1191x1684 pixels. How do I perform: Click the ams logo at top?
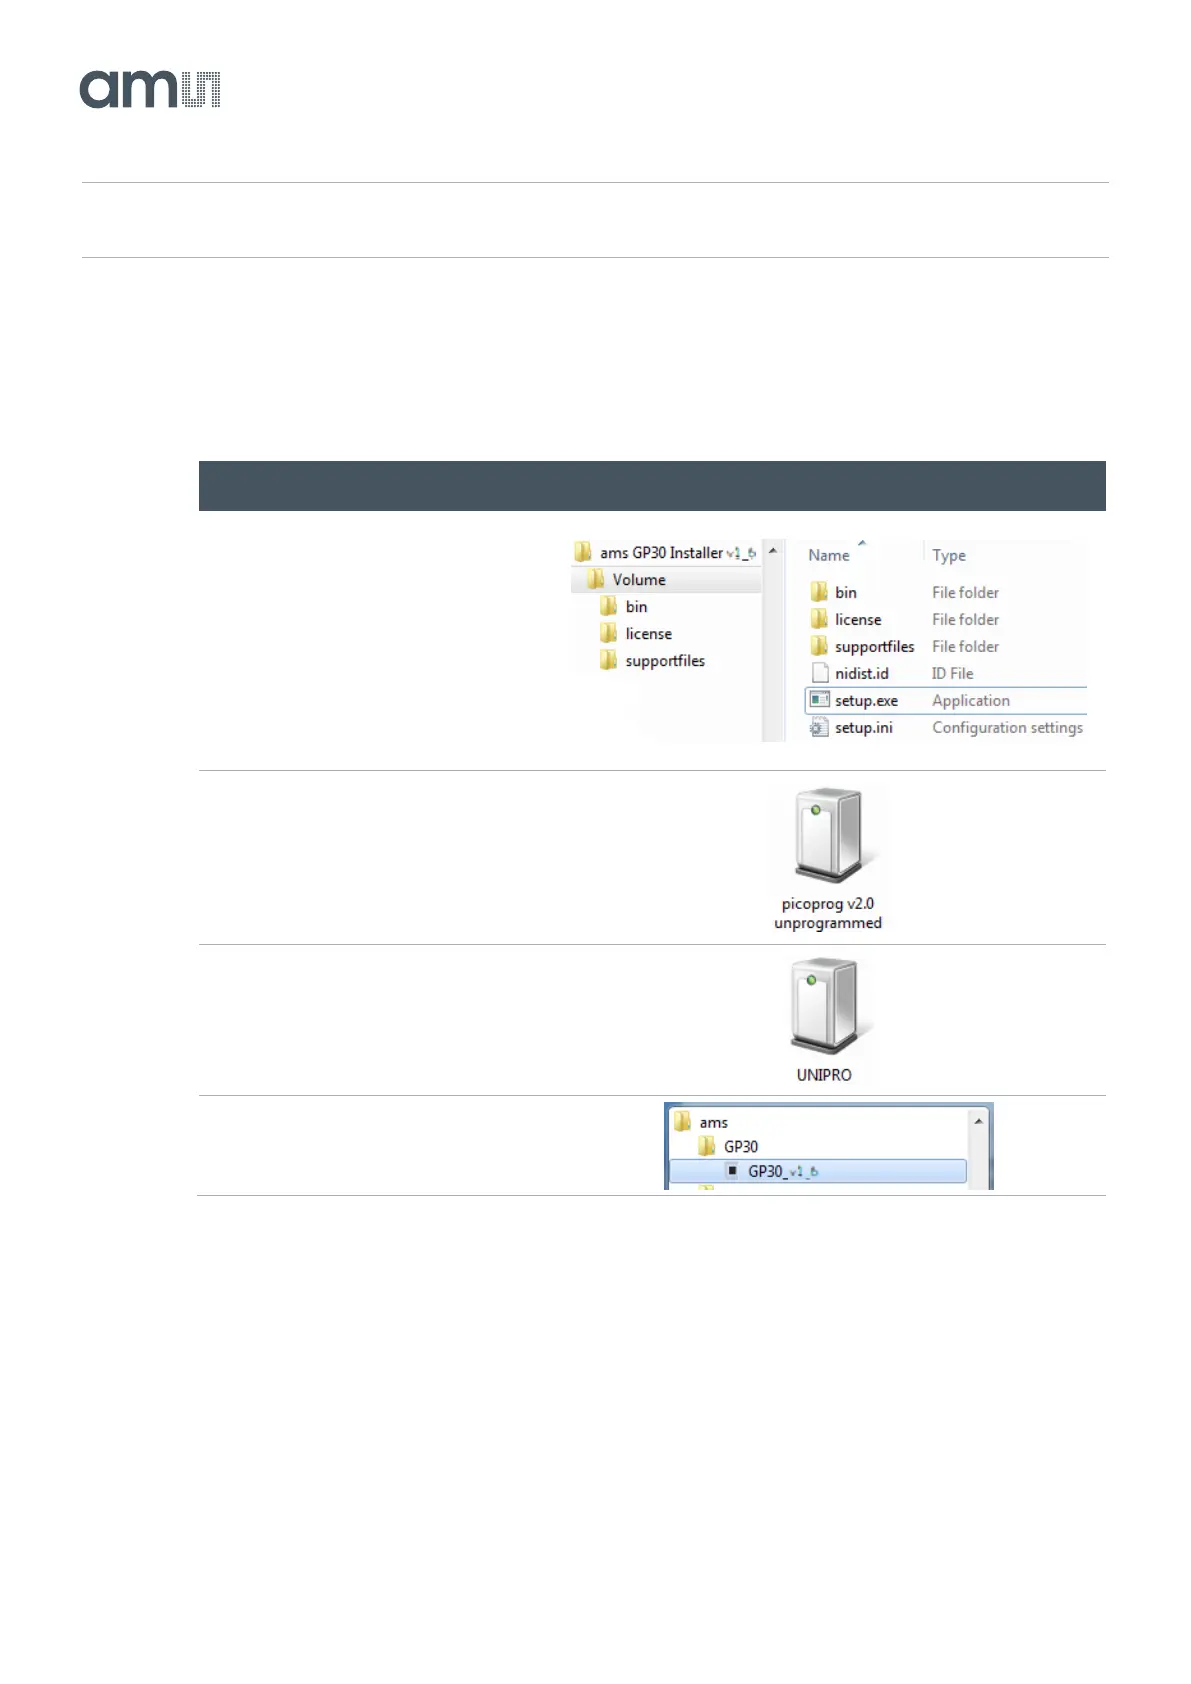[150, 89]
